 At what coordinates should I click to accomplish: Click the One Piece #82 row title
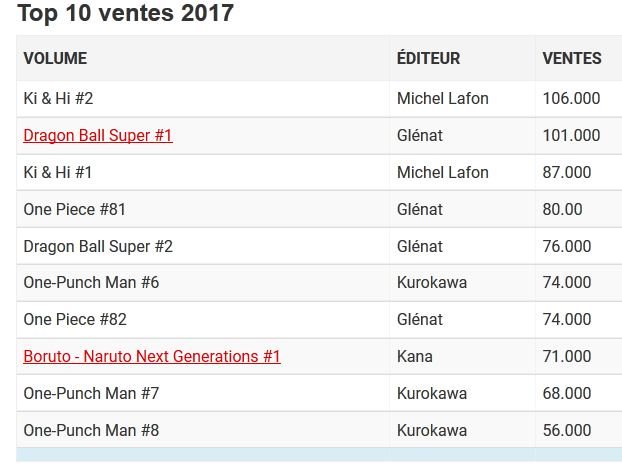coord(75,319)
